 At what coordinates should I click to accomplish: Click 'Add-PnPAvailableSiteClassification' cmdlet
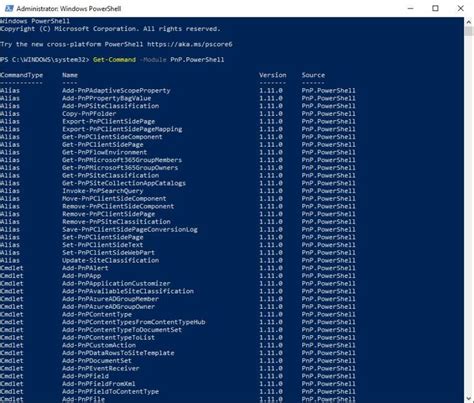[128, 291]
